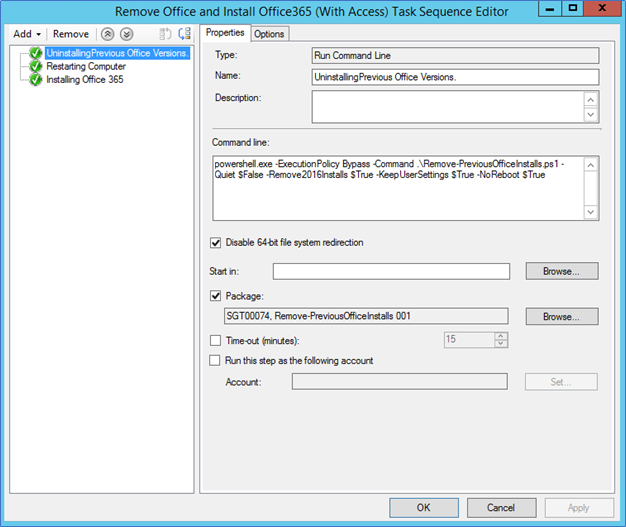Enable the Time-out (minutes) checkbox
Viewport: 626px width, 527px height.
(216, 341)
